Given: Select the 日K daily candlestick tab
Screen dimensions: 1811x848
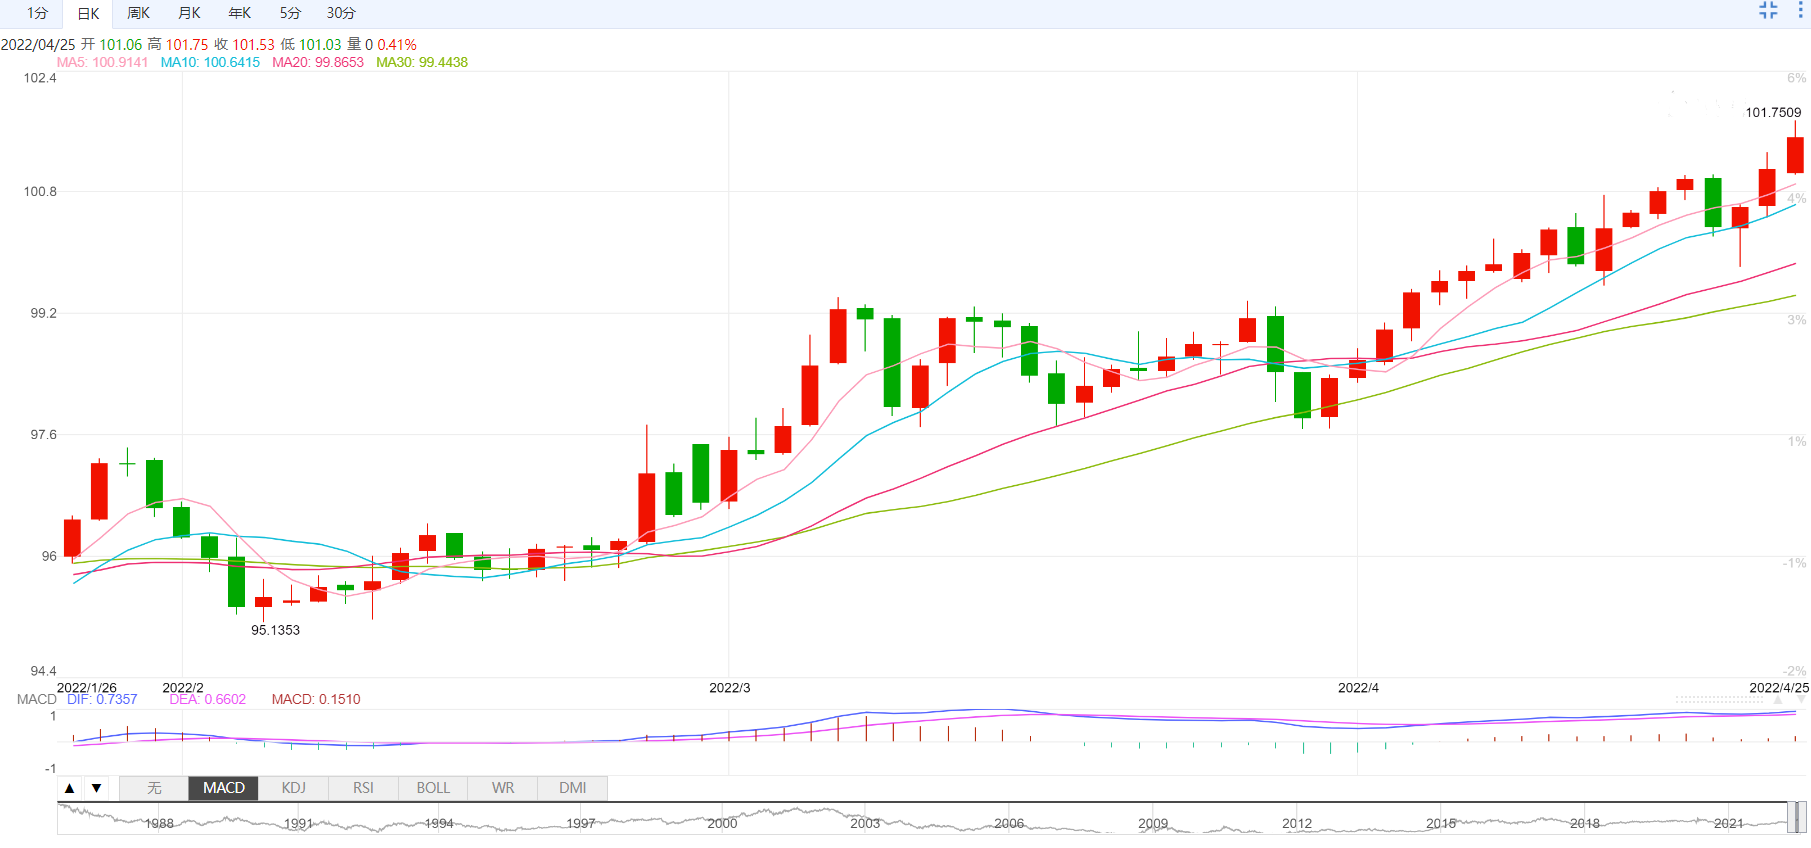Looking at the screenshot, I should tap(88, 13).
